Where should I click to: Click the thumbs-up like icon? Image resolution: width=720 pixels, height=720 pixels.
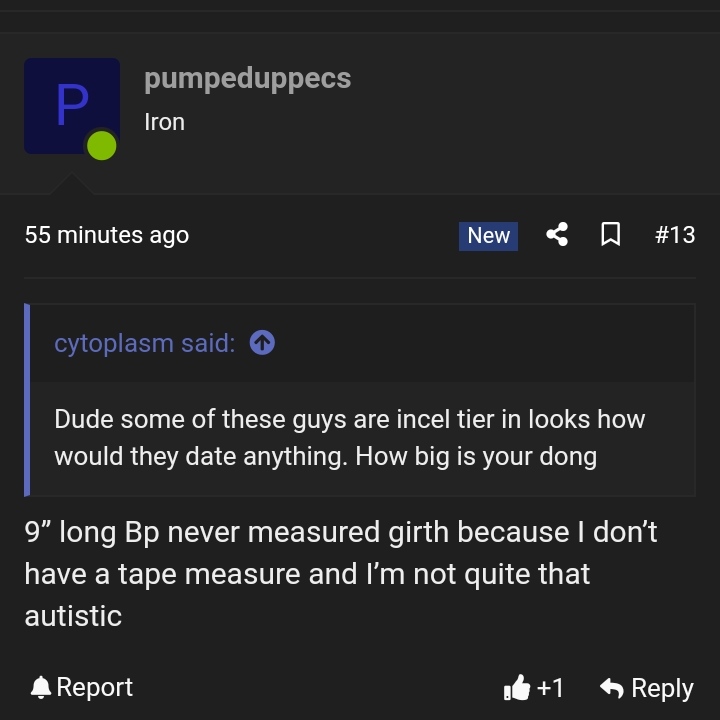(x=517, y=687)
